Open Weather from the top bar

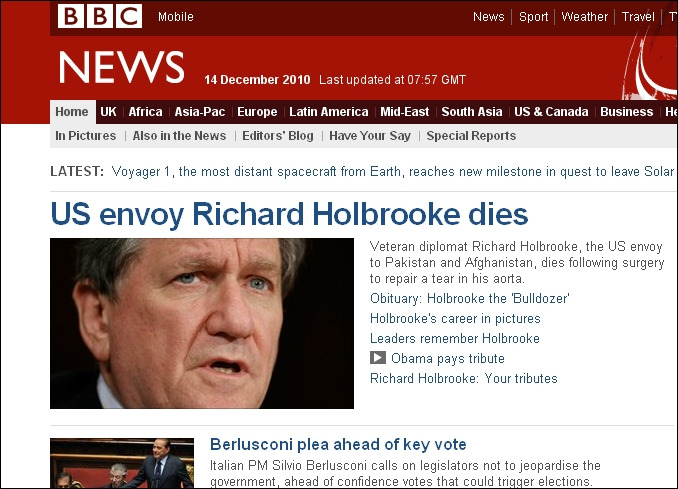(584, 17)
